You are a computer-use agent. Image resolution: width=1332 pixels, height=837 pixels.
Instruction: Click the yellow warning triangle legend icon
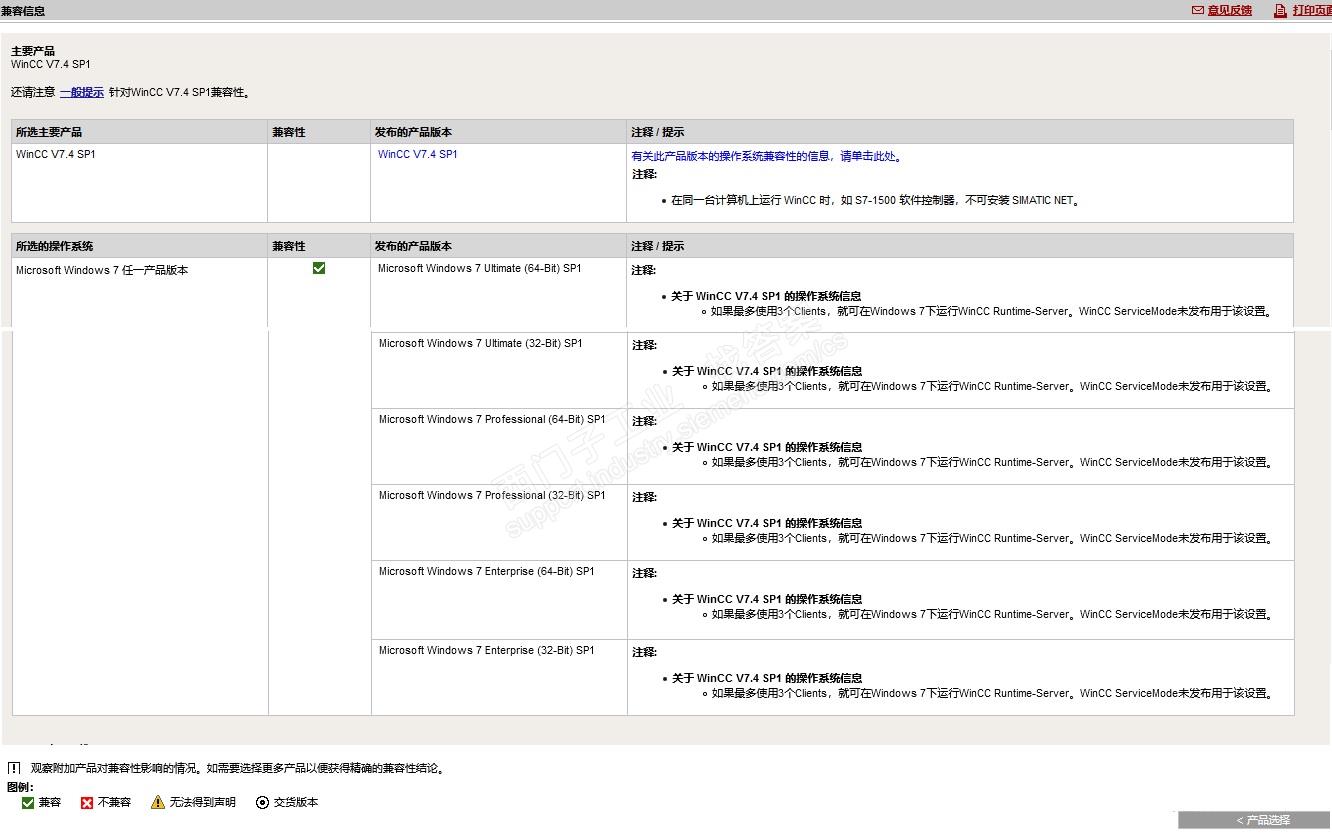click(158, 802)
